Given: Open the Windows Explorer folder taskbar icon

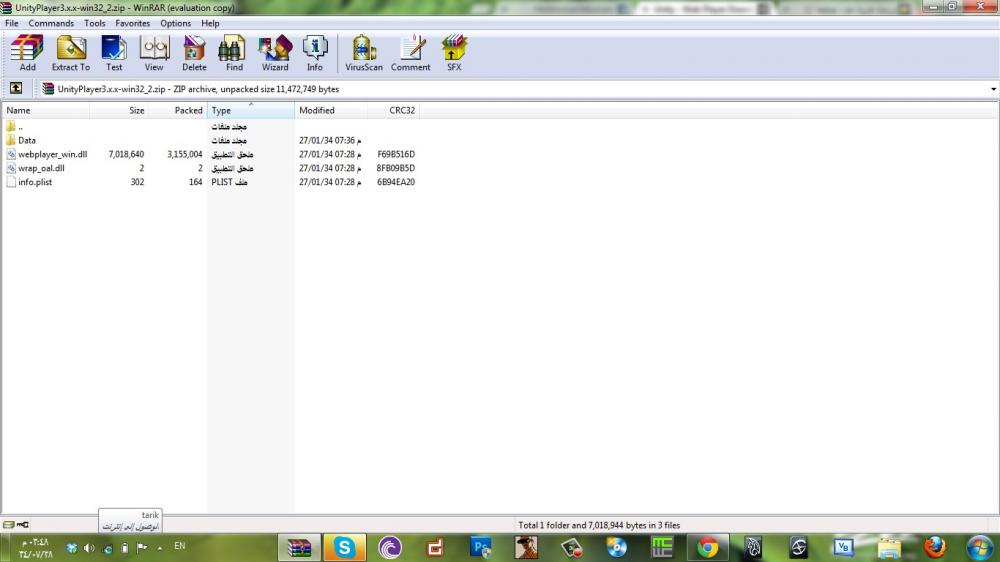Looking at the screenshot, I should 889,547.
